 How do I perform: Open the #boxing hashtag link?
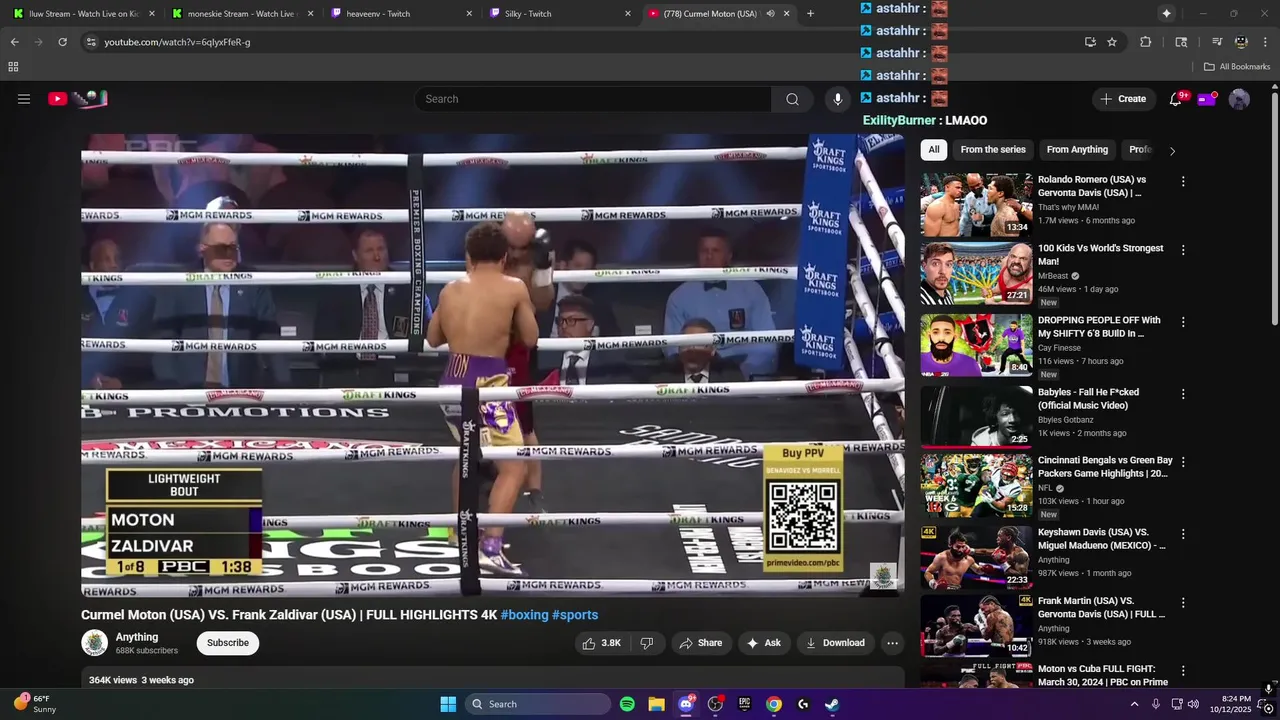(x=525, y=615)
